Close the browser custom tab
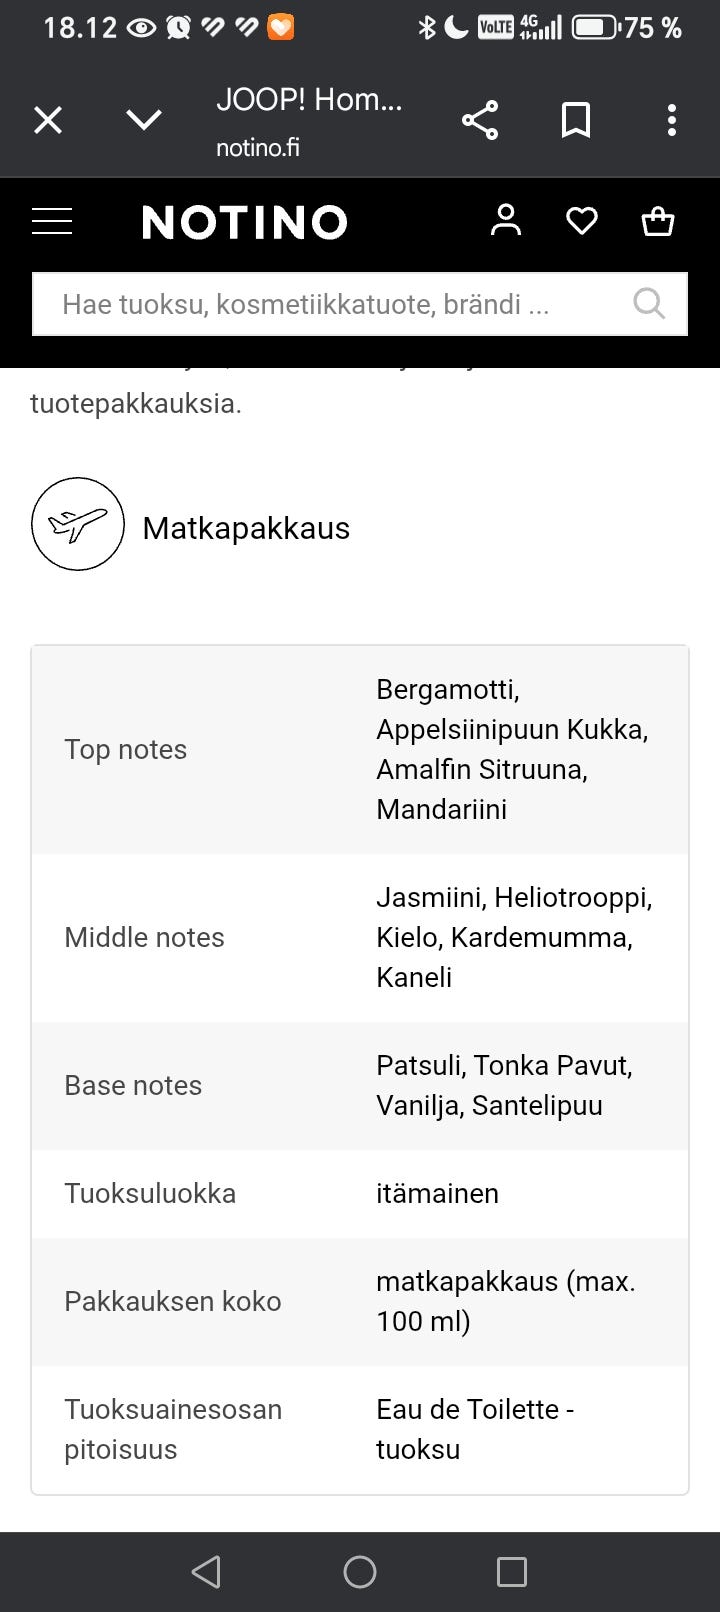This screenshot has height=1612, width=720. pyautogui.click(x=48, y=121)
